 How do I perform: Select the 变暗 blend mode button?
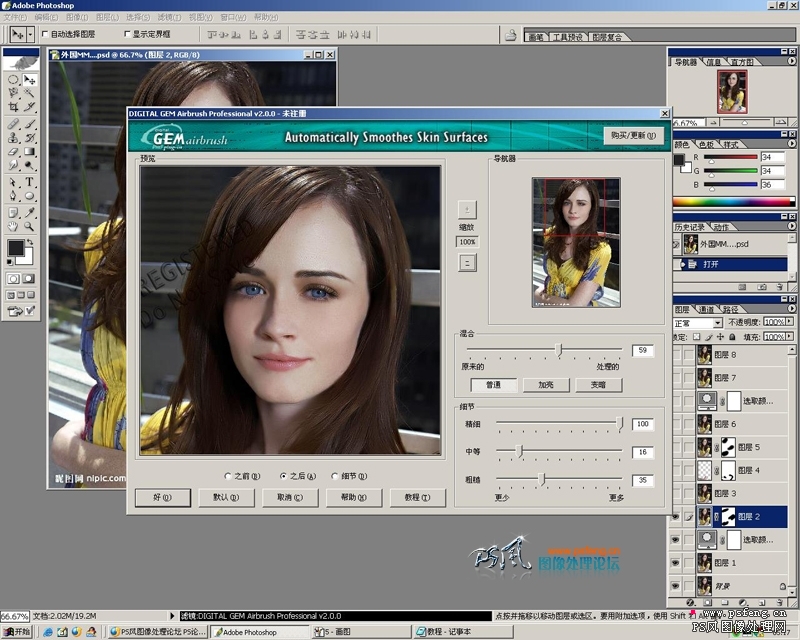[x=598, y=385]
